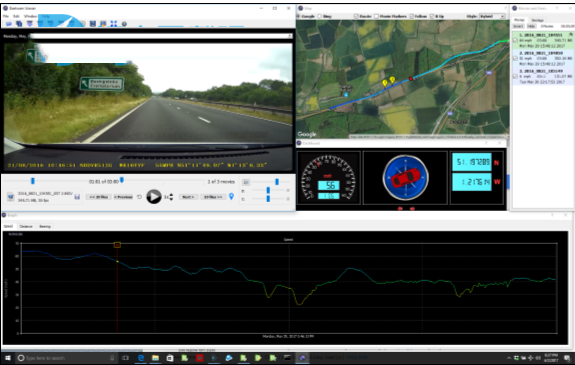This screenshot has height=365, width=575.
Task: Toggle the Movie Markers checkbox
Action: click(x=376, y=16)
